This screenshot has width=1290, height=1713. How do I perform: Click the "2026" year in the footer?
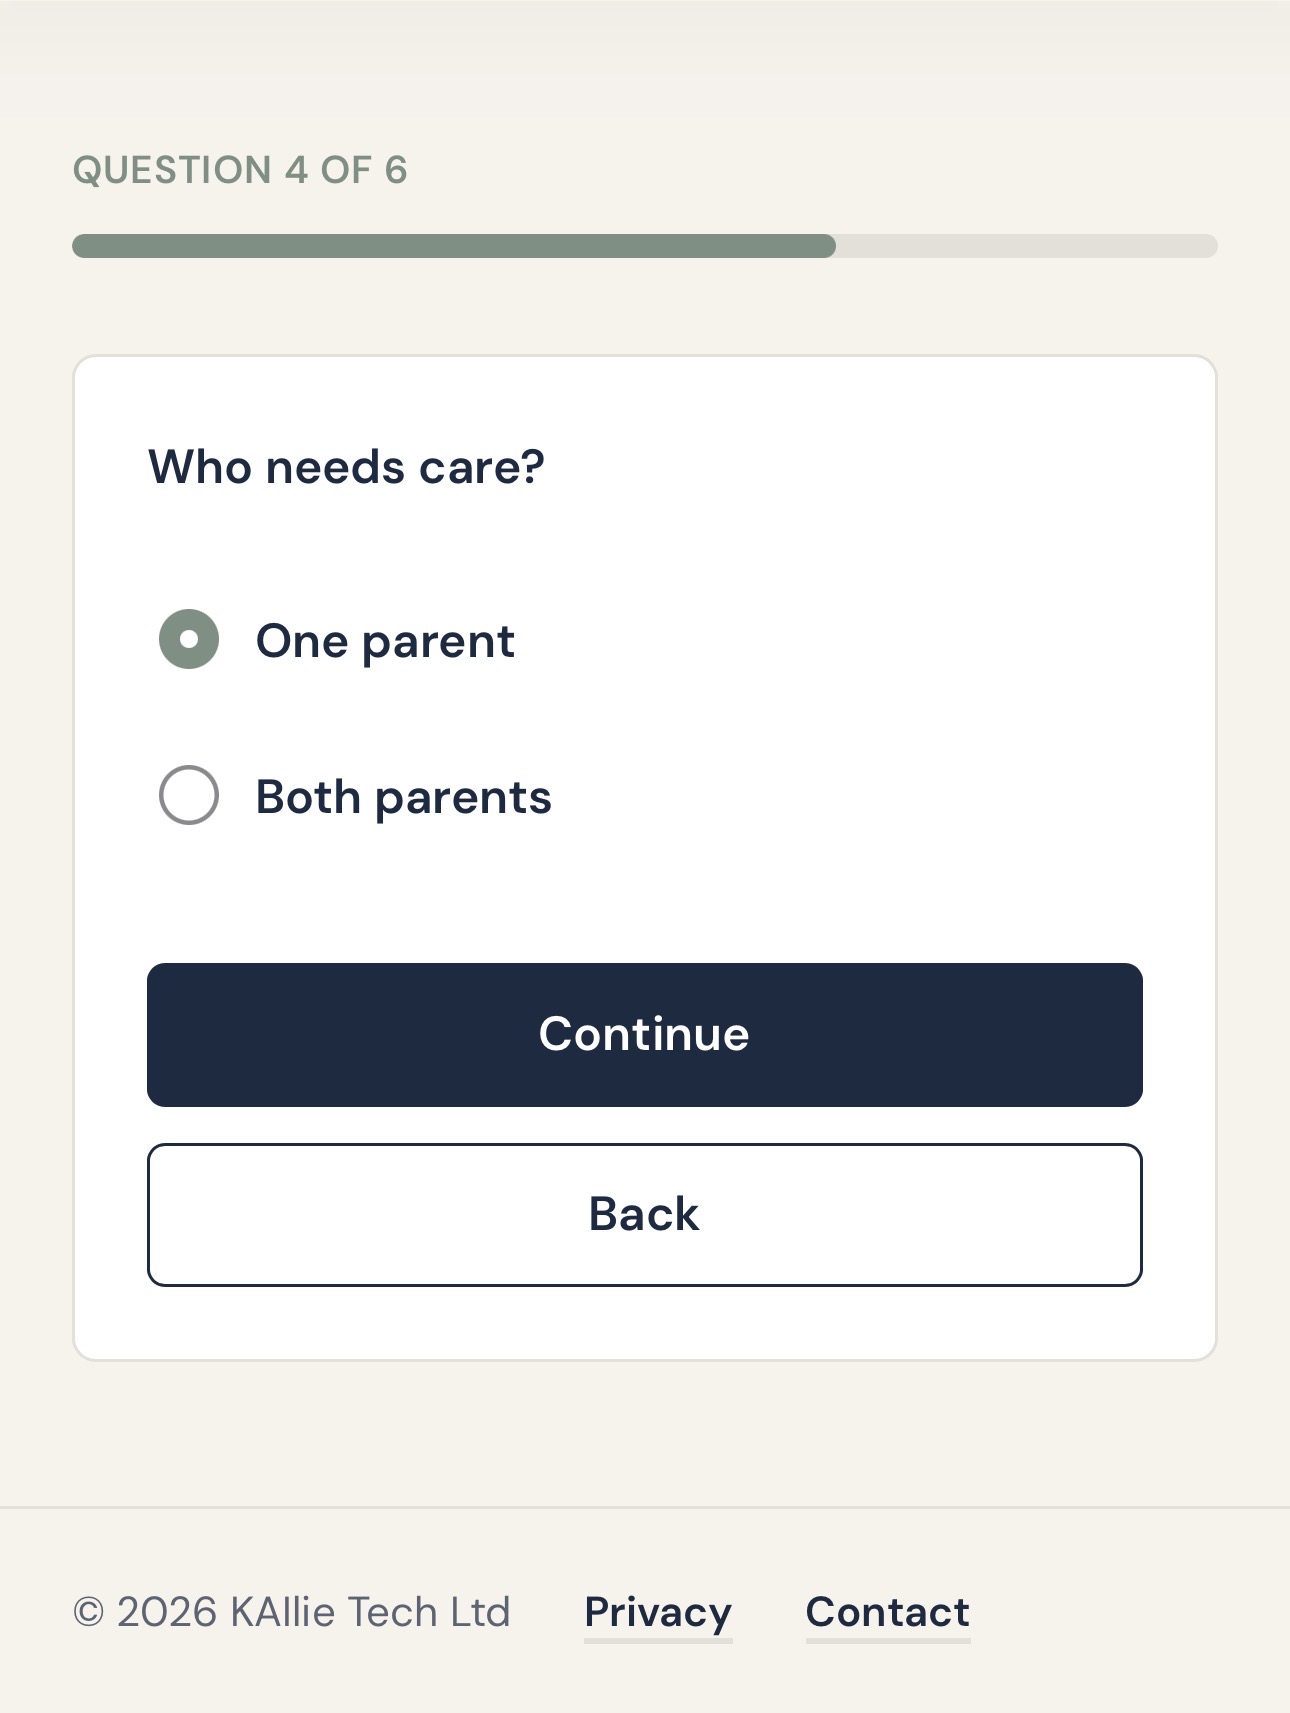click(167, 1612)
